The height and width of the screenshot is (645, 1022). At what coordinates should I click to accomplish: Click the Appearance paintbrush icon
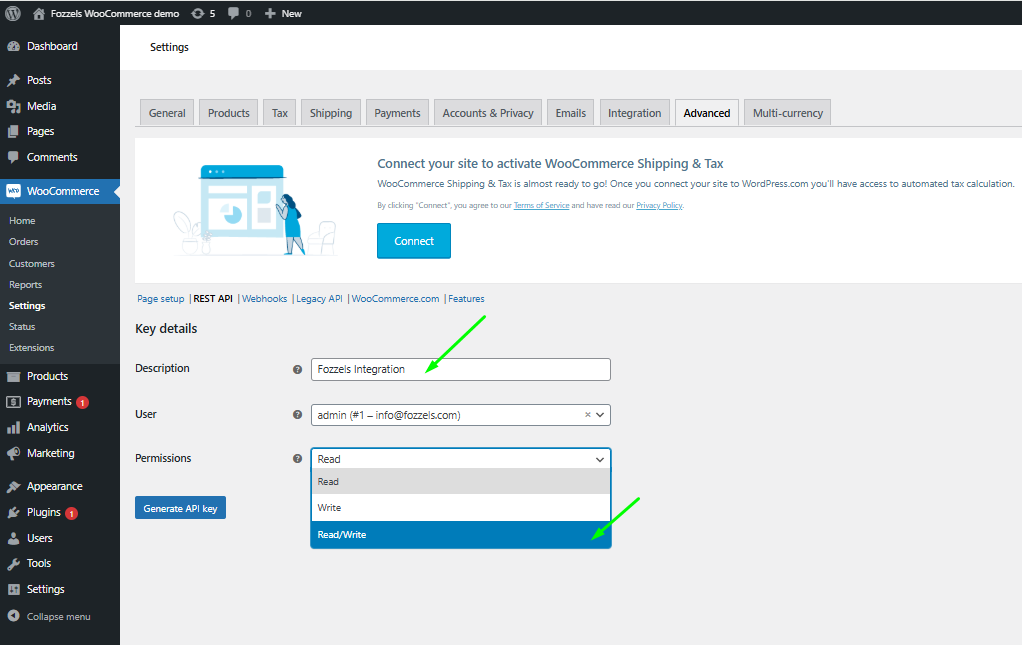point(13,487)
